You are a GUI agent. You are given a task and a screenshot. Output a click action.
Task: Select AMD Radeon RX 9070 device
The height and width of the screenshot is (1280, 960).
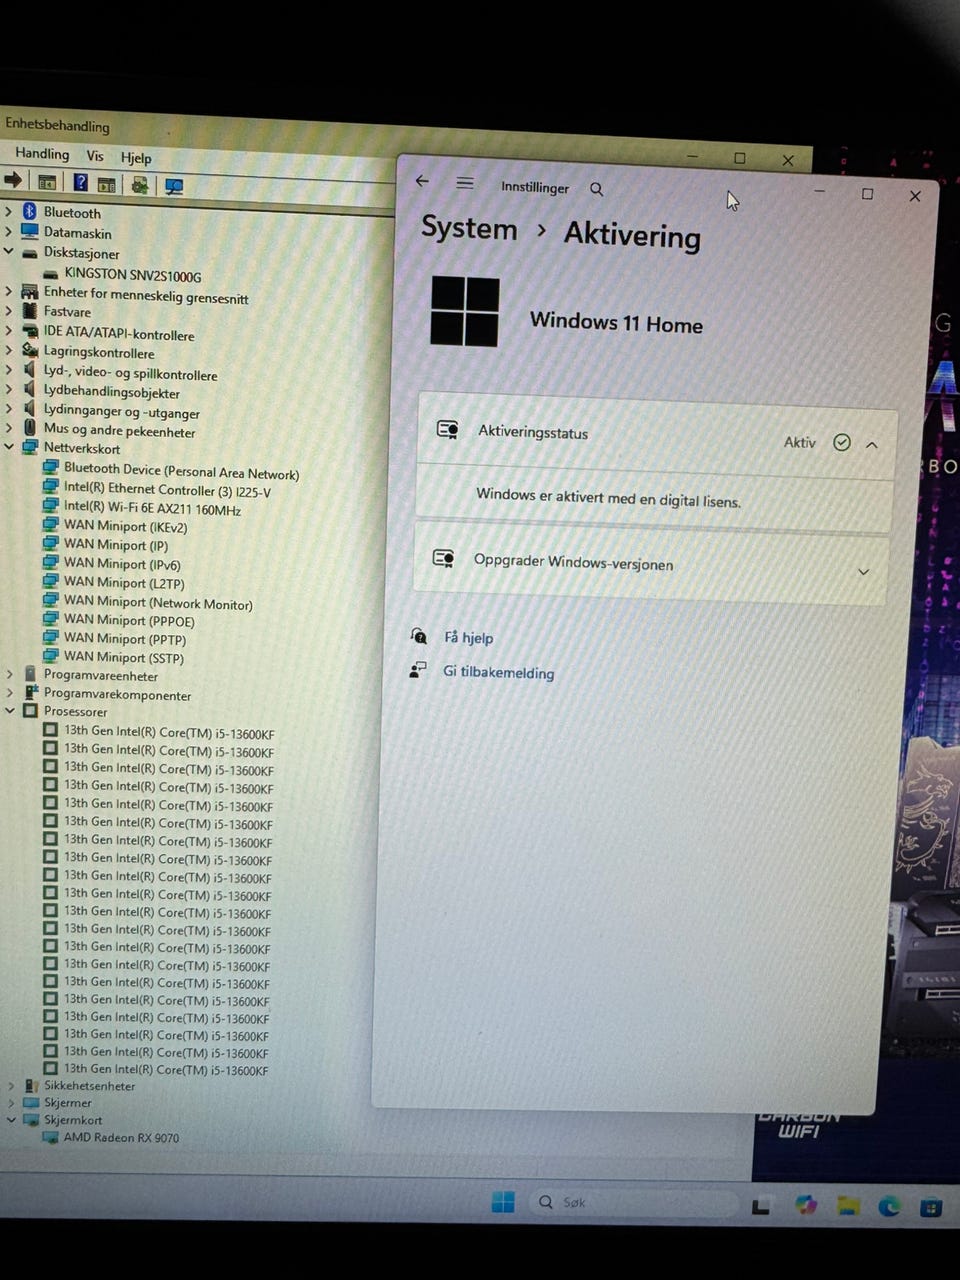click(x=121, y=1138)
